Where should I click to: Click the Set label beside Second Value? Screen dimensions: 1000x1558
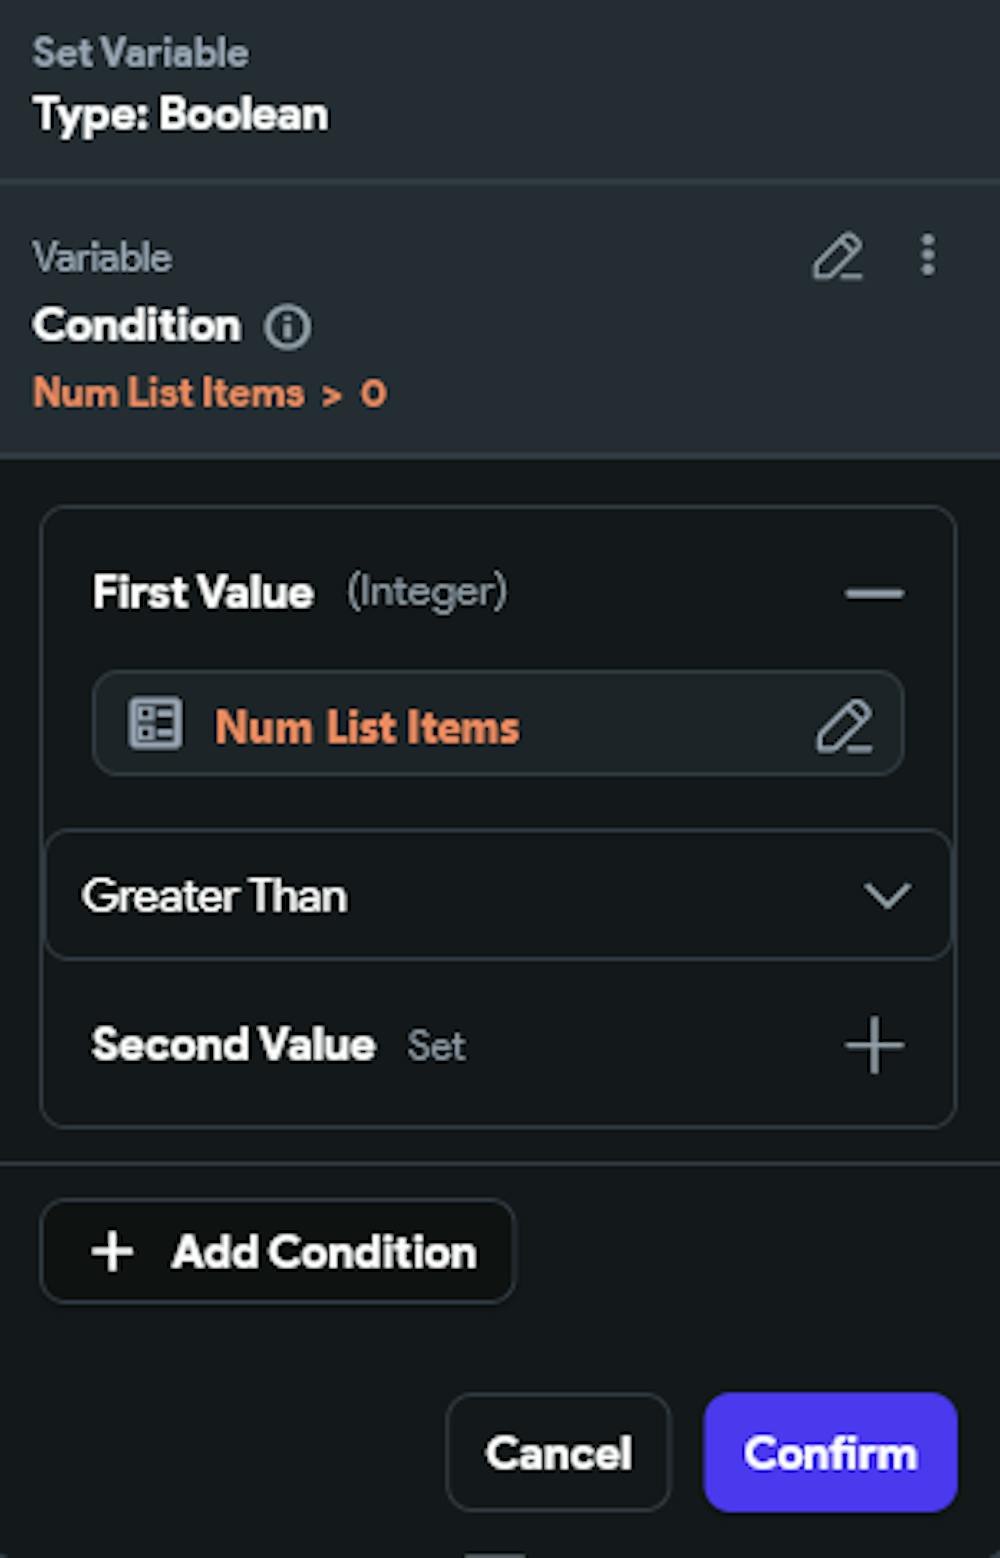coord(436,1046)
